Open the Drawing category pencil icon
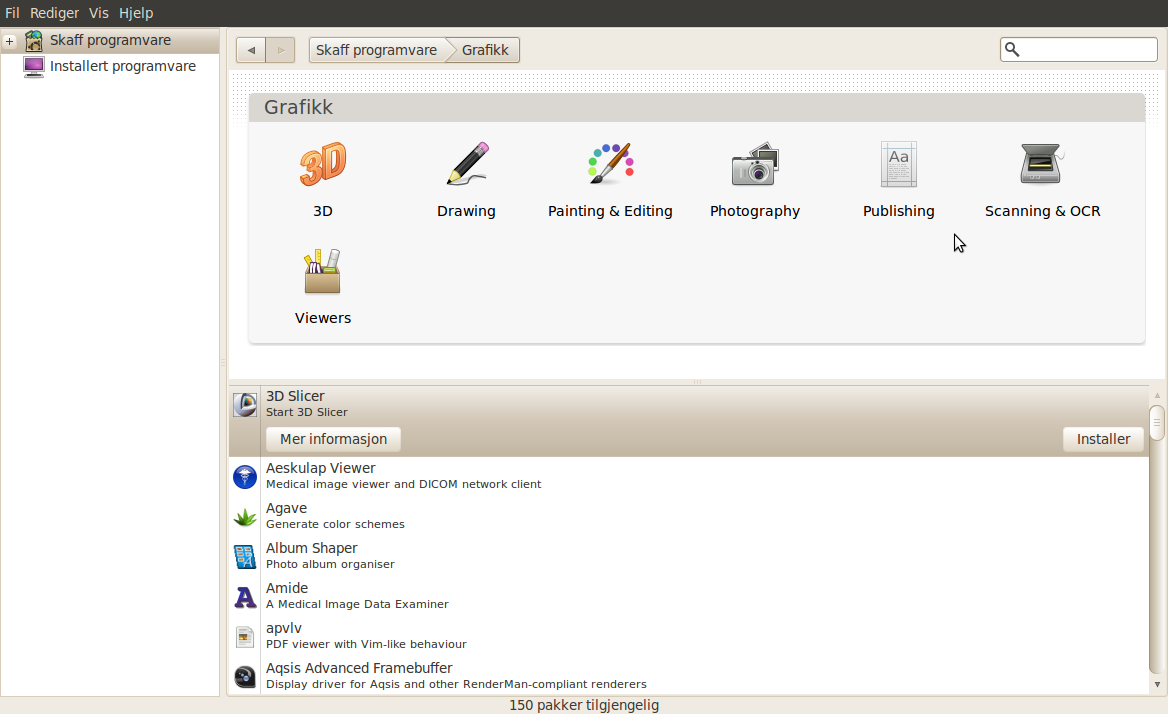The width and height of the screenshot is (1168, 714). 467,164
